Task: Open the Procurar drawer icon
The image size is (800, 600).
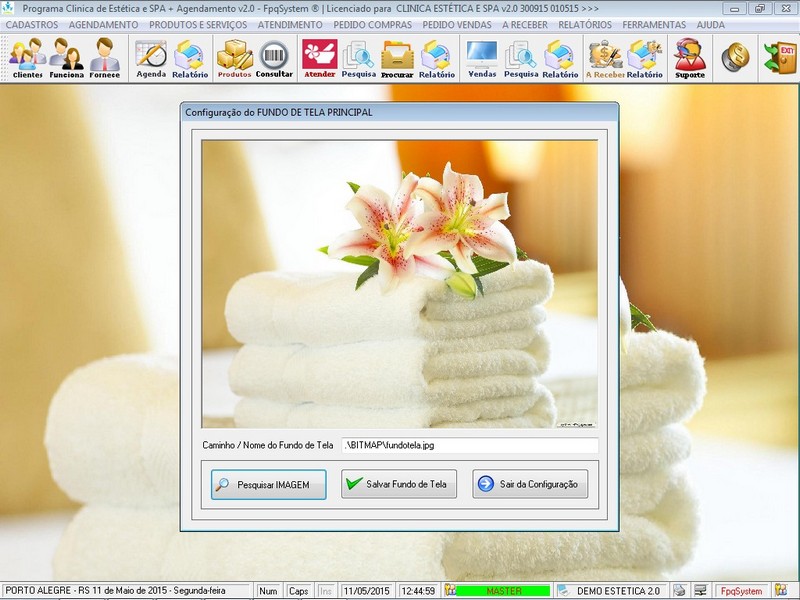Action: (397, 59)
